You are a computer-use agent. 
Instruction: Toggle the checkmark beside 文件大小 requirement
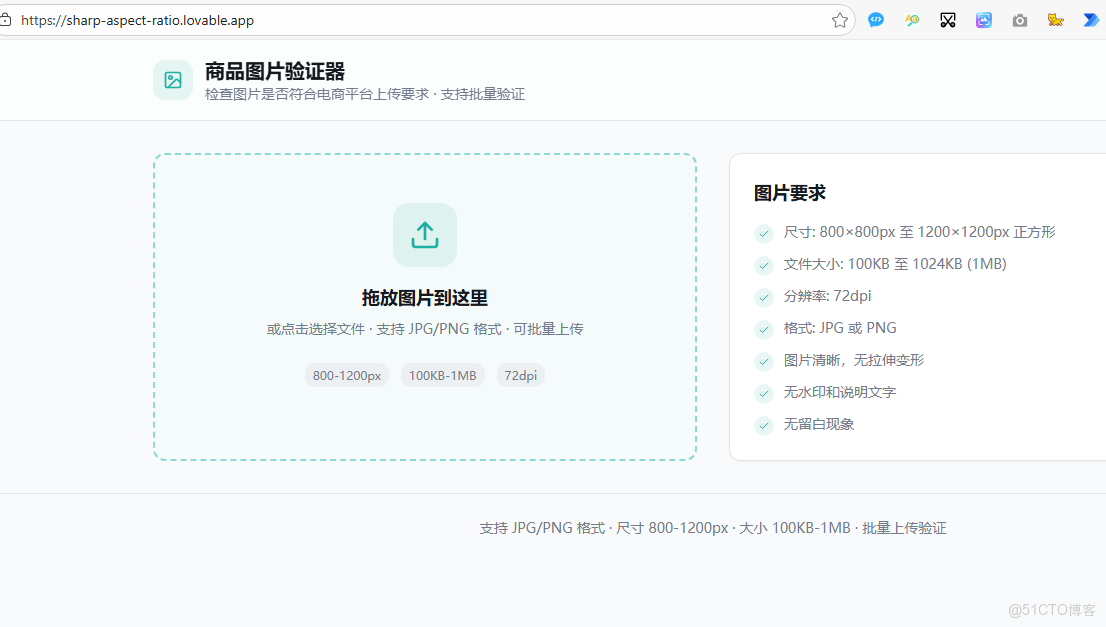(763, 264)
